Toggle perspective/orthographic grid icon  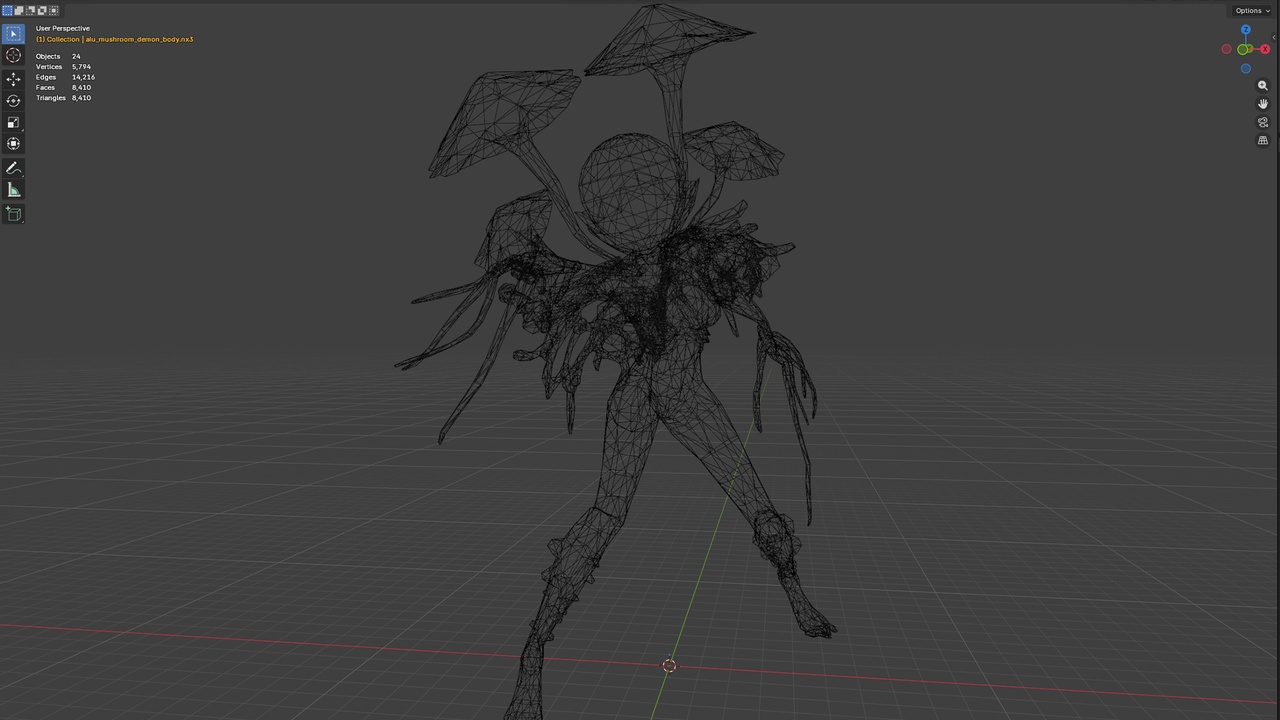[x=1263, y=141]
